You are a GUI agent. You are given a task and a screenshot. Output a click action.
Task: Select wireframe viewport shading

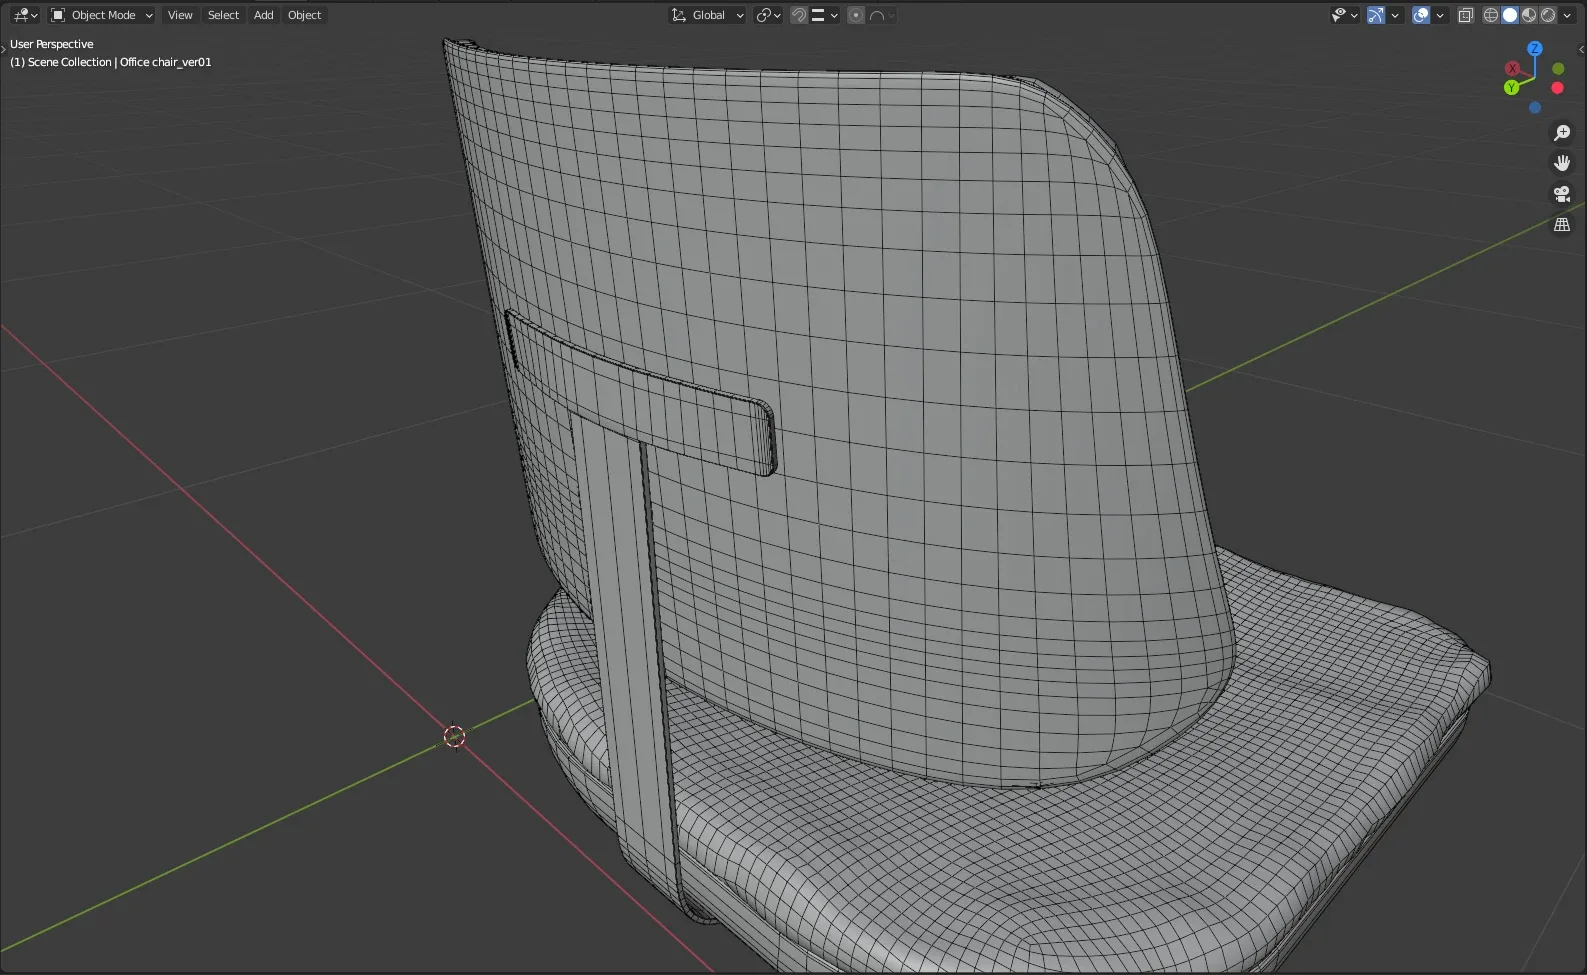tap(1491, 15)
